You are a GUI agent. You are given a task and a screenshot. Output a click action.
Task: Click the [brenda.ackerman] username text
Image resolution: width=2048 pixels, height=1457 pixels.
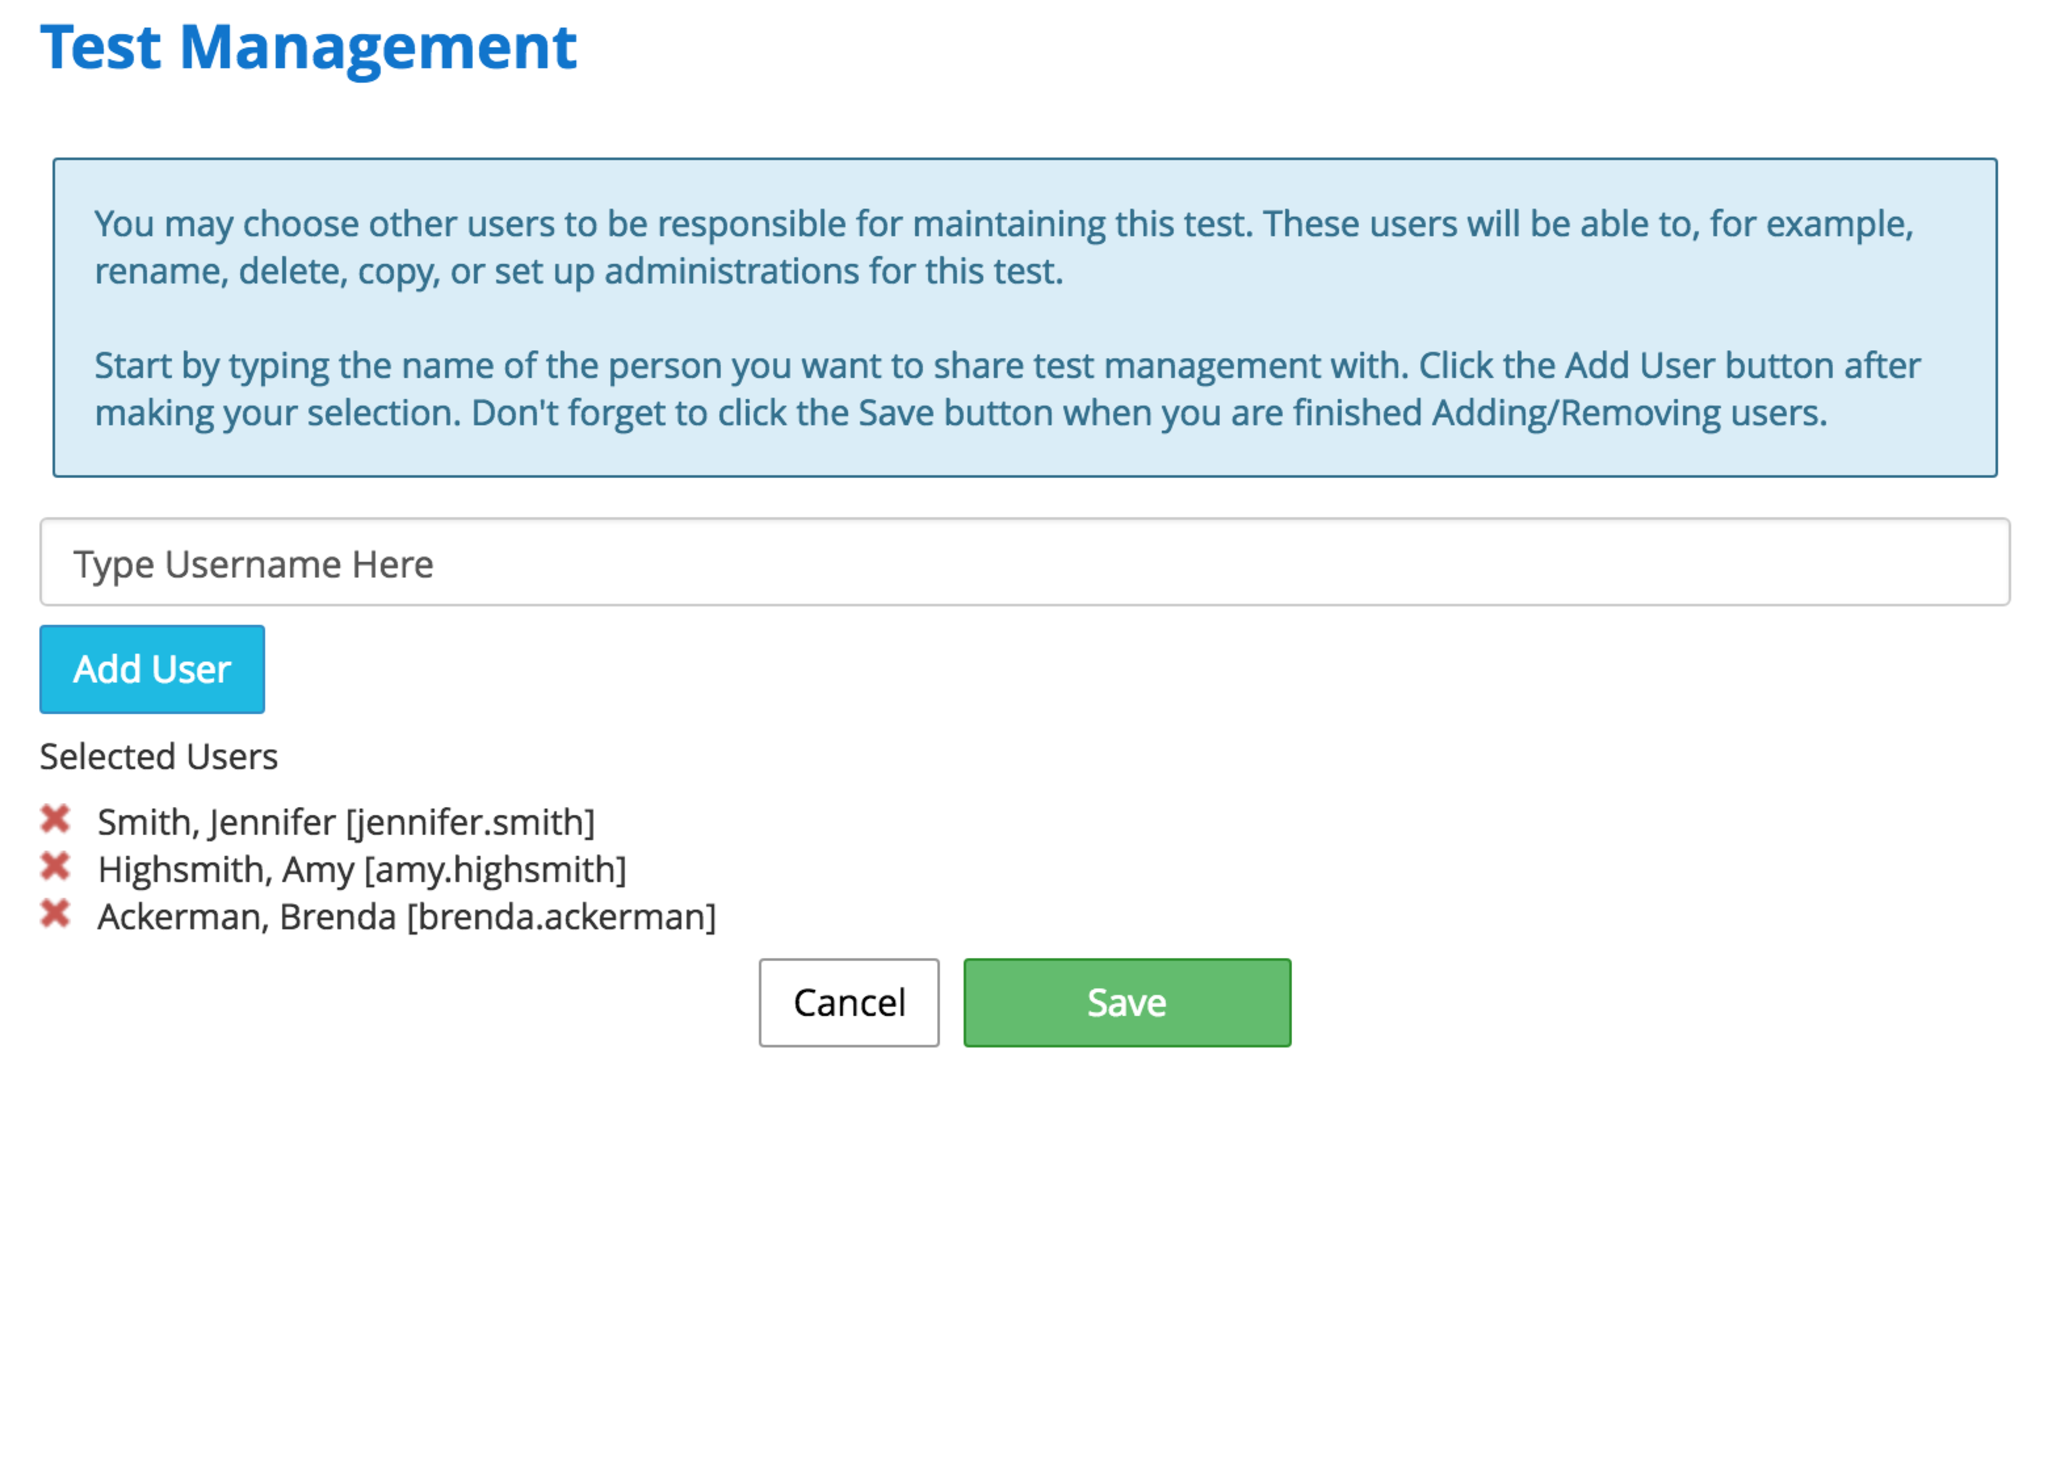pos(561,916)
